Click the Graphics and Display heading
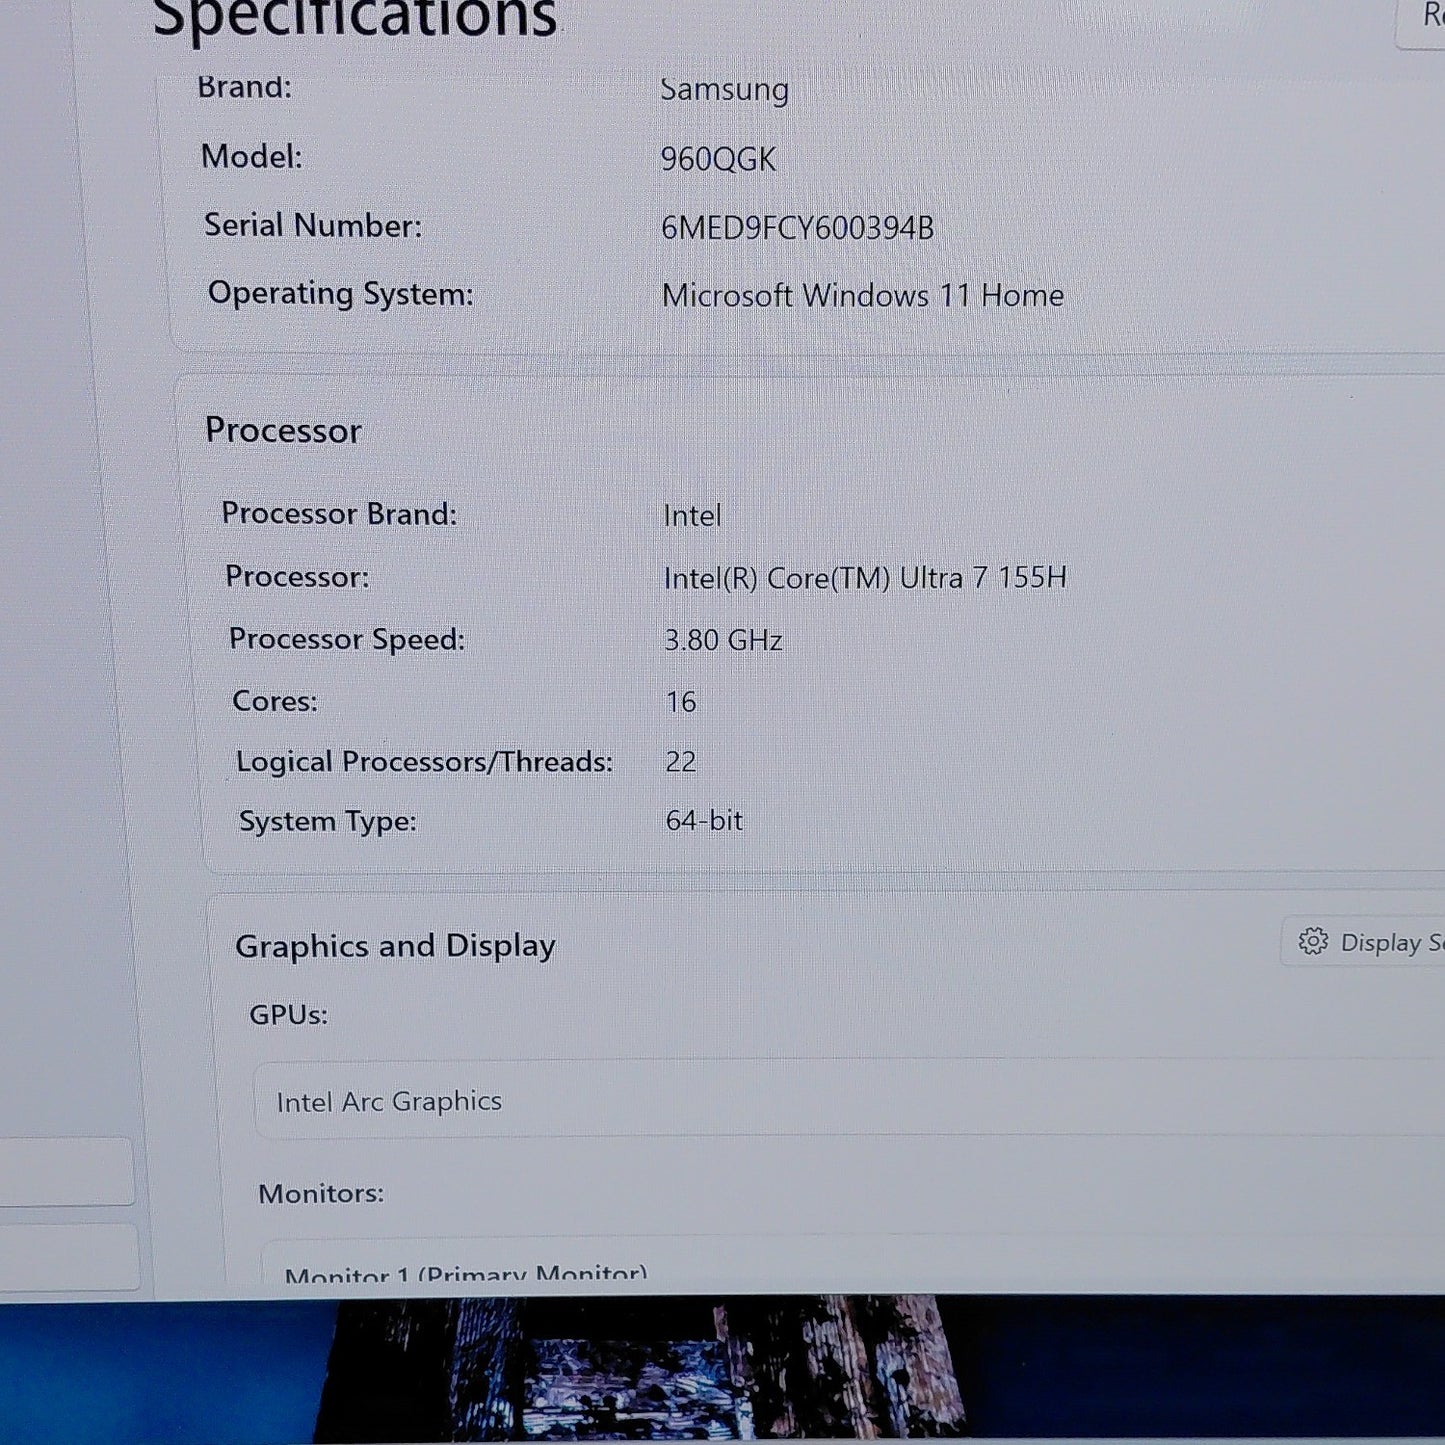The image size is (1445, 1445). (395, 946)
